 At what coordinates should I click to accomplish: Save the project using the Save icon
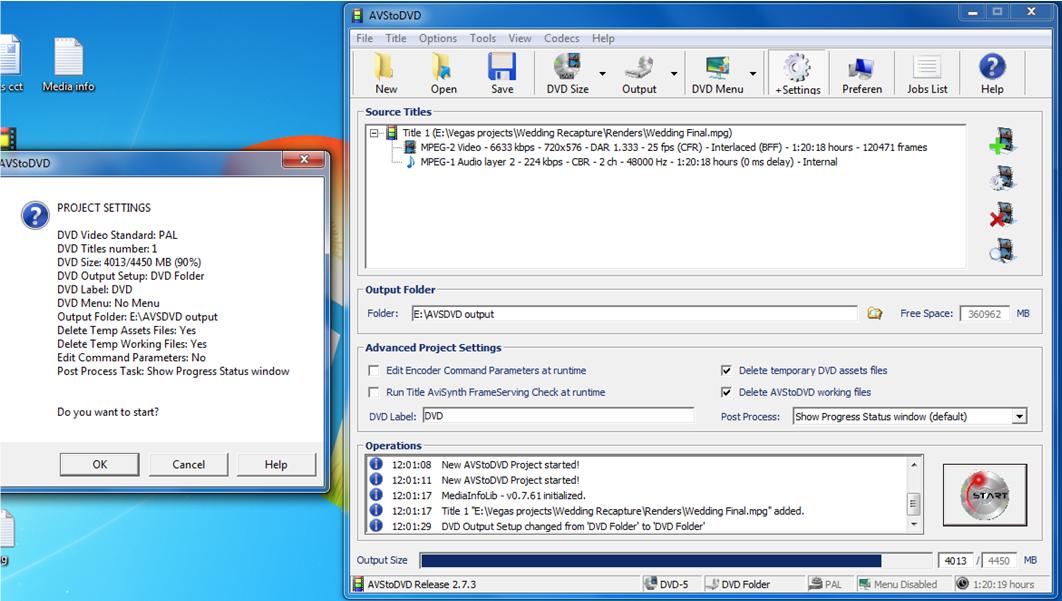tap(502, 73)
